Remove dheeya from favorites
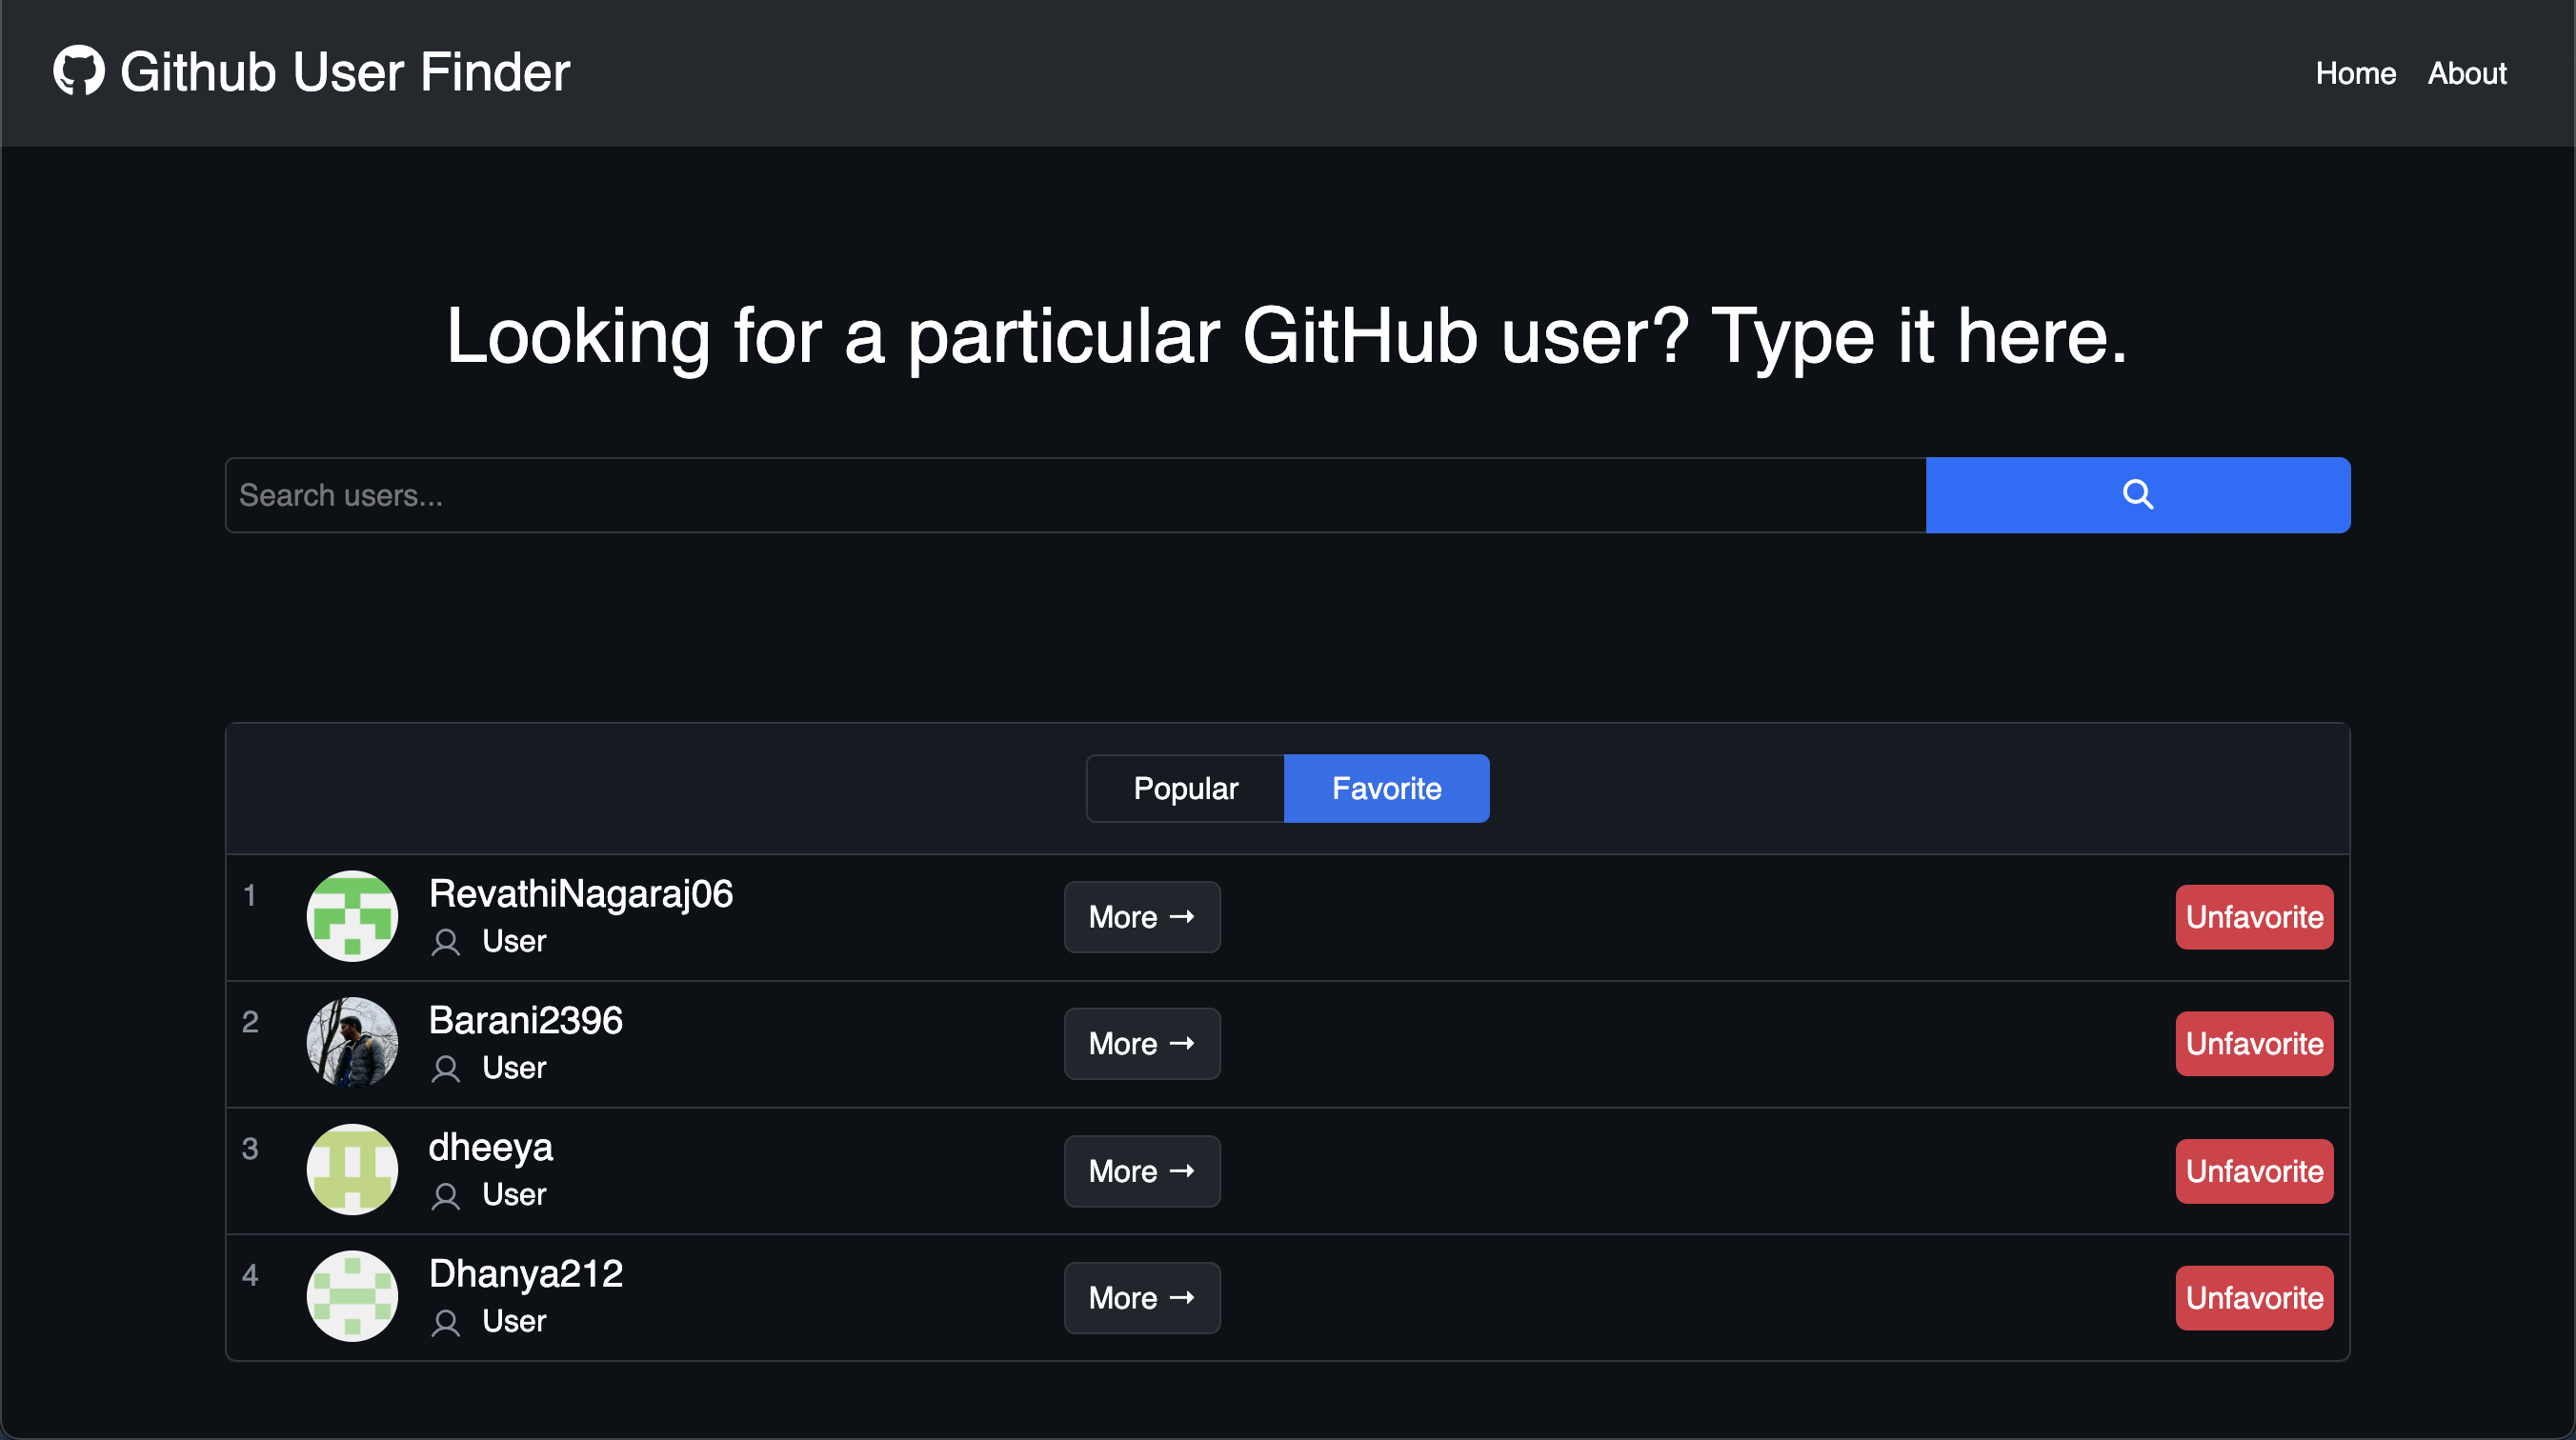 coord(2253,1170)
